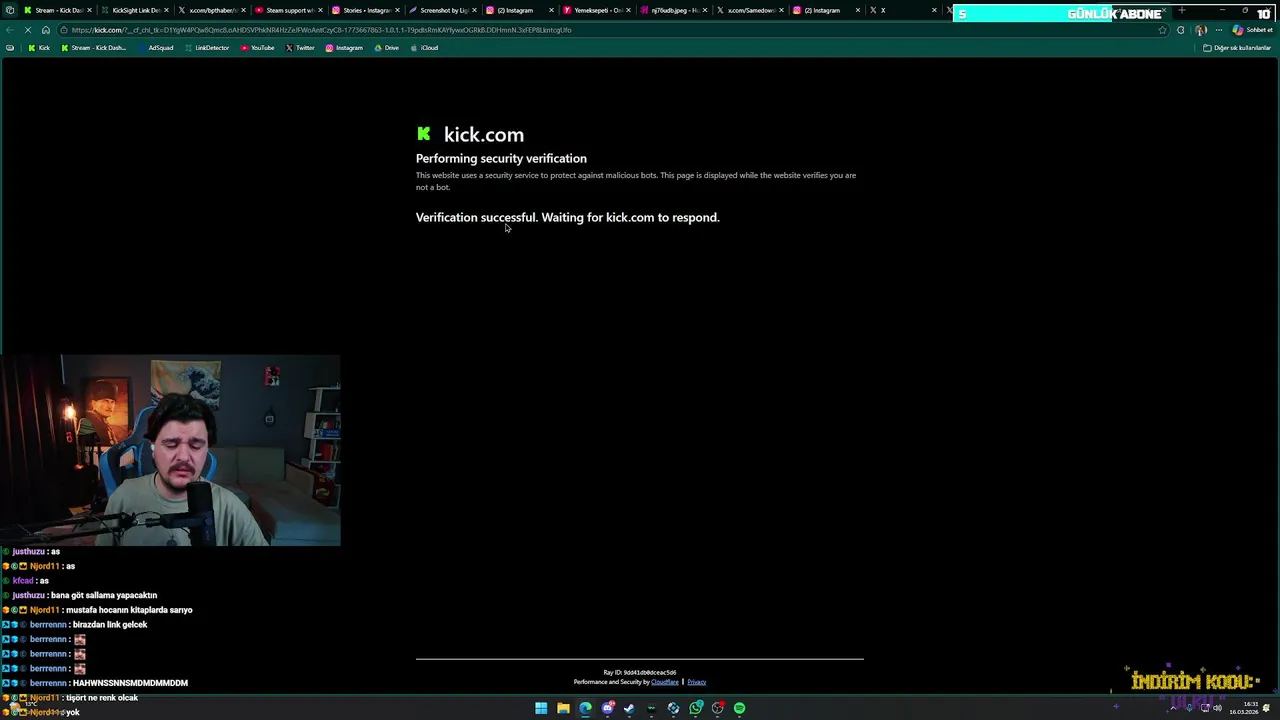Click the browser back arrow
Screen dimensions: 1280x720
pyautogui.click(x=10, y=30)
